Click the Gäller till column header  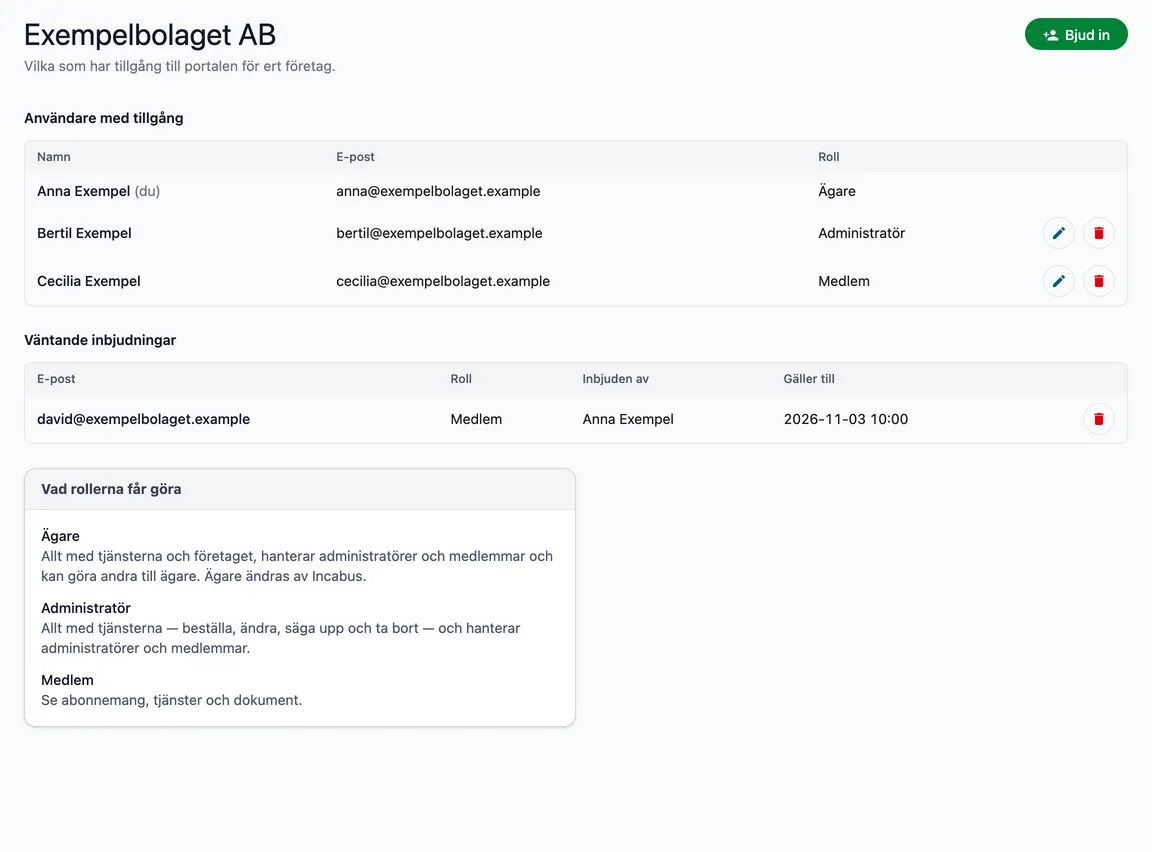click(x=809, y=379)
